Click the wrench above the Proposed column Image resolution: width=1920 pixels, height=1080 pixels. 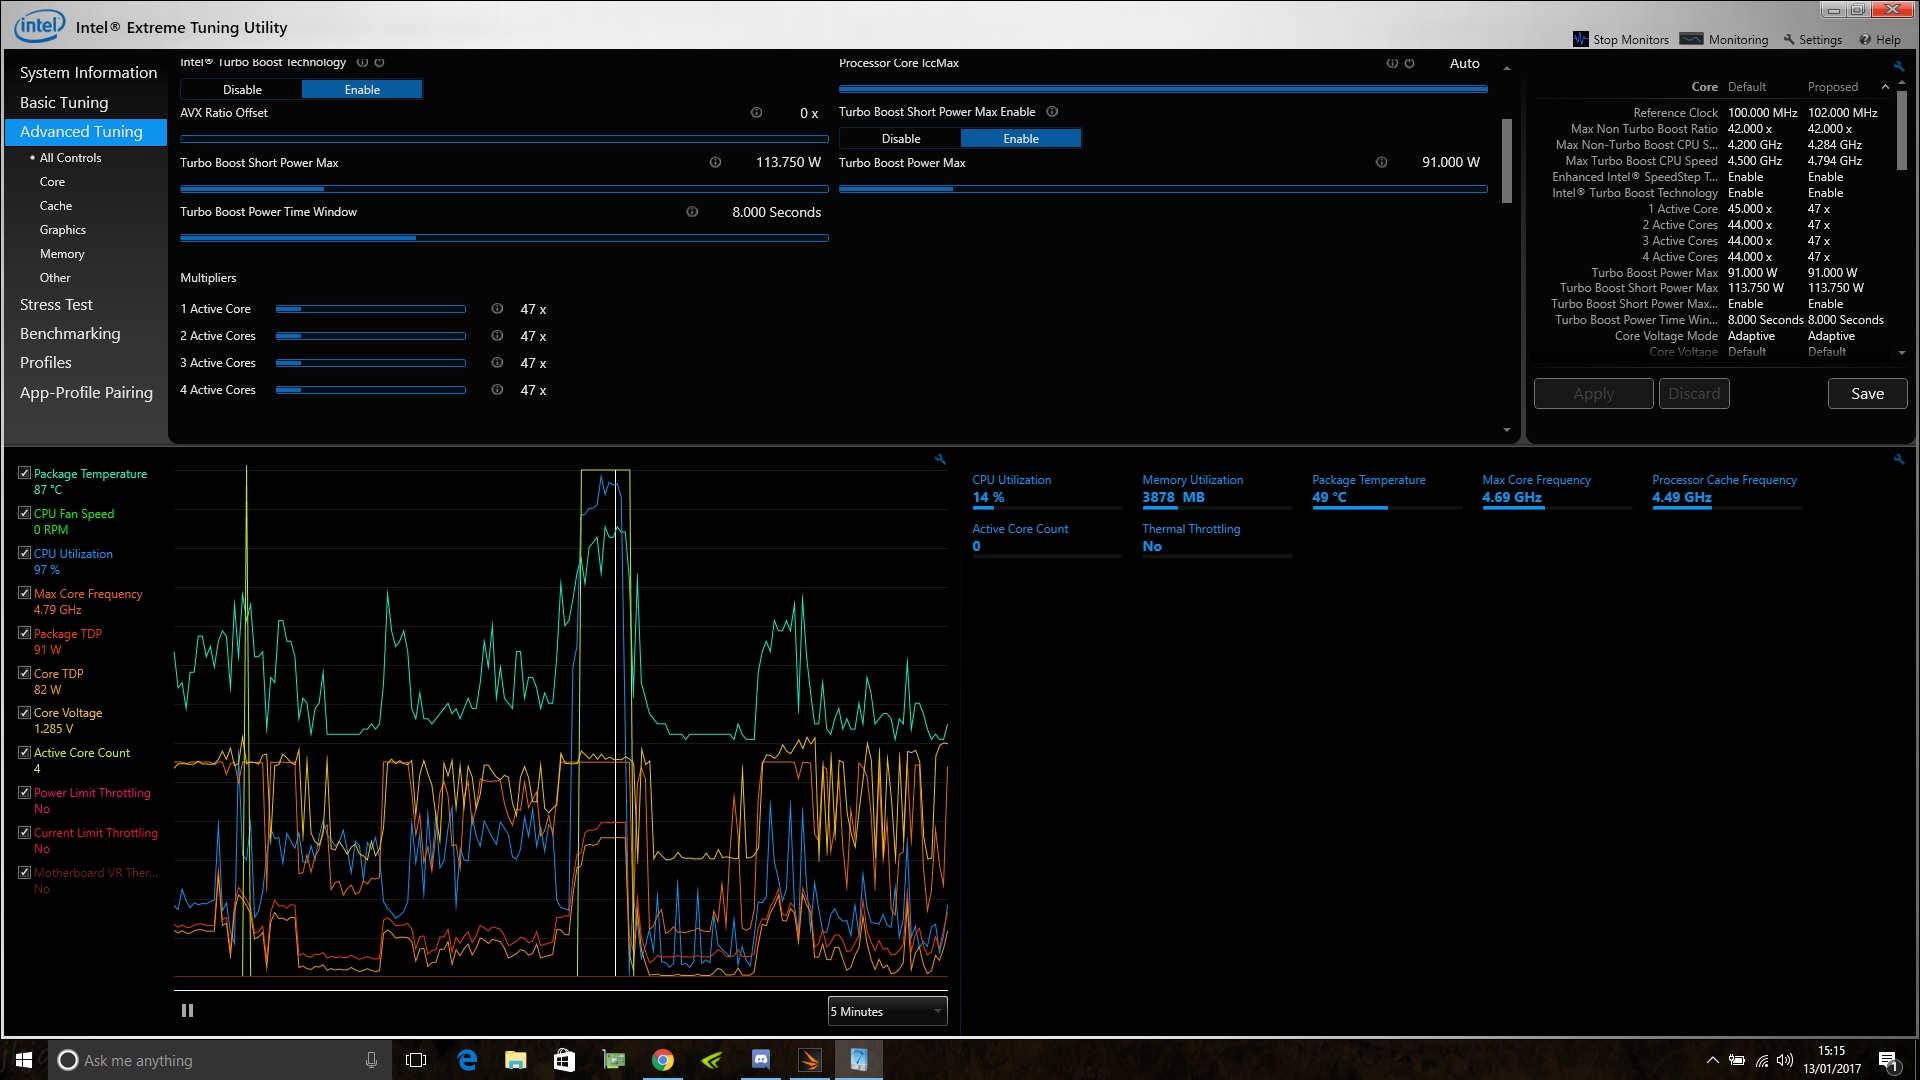pyautogui.click(x=1898, y=66)
